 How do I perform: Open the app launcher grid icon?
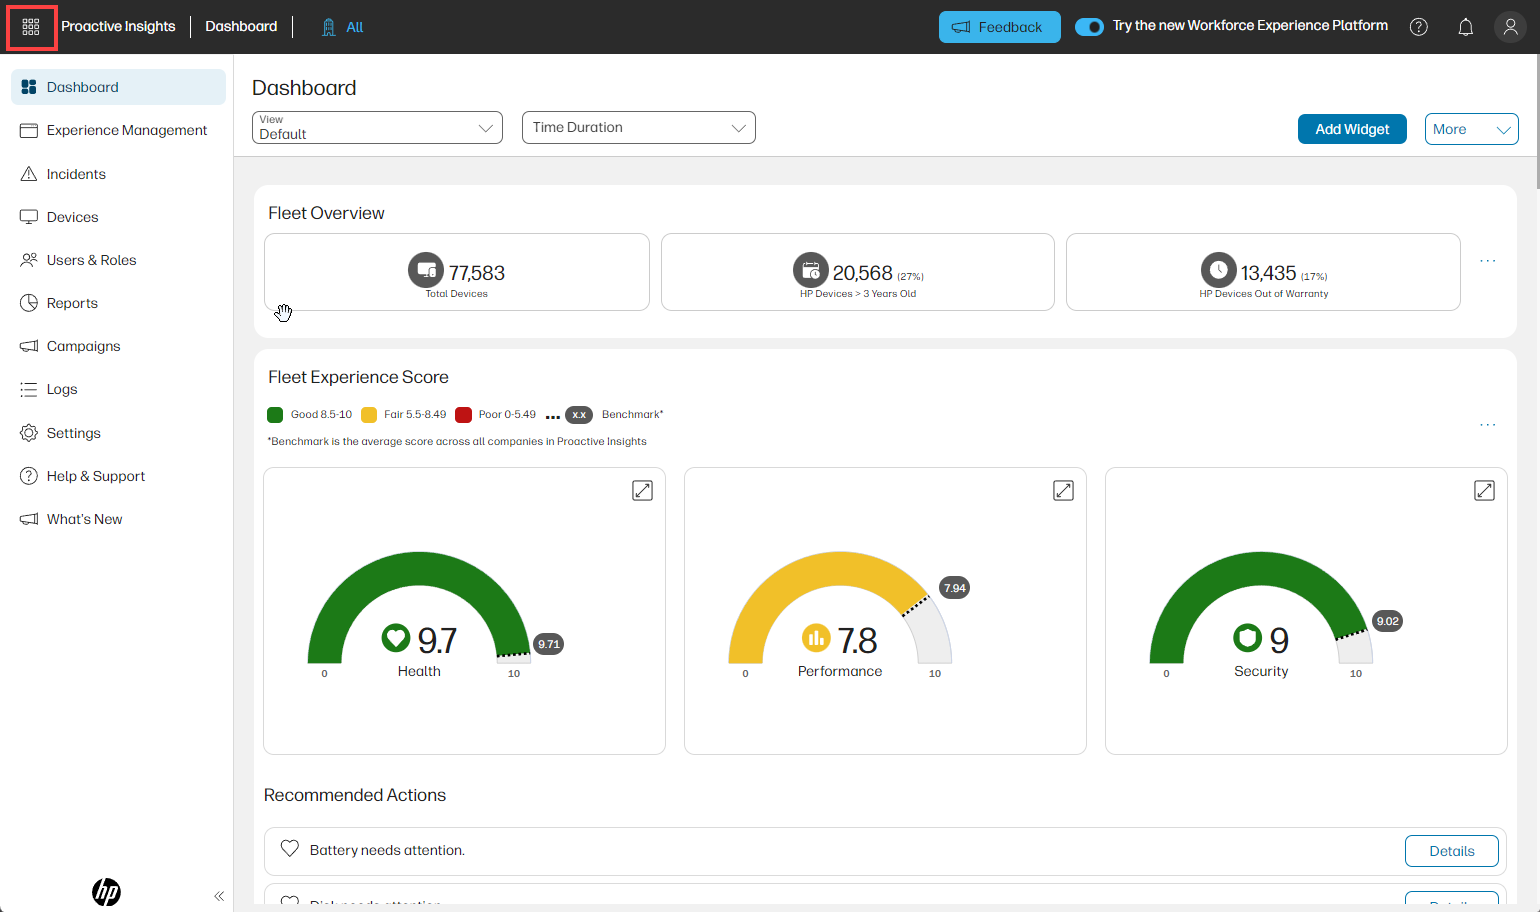(x=31, y=27)
